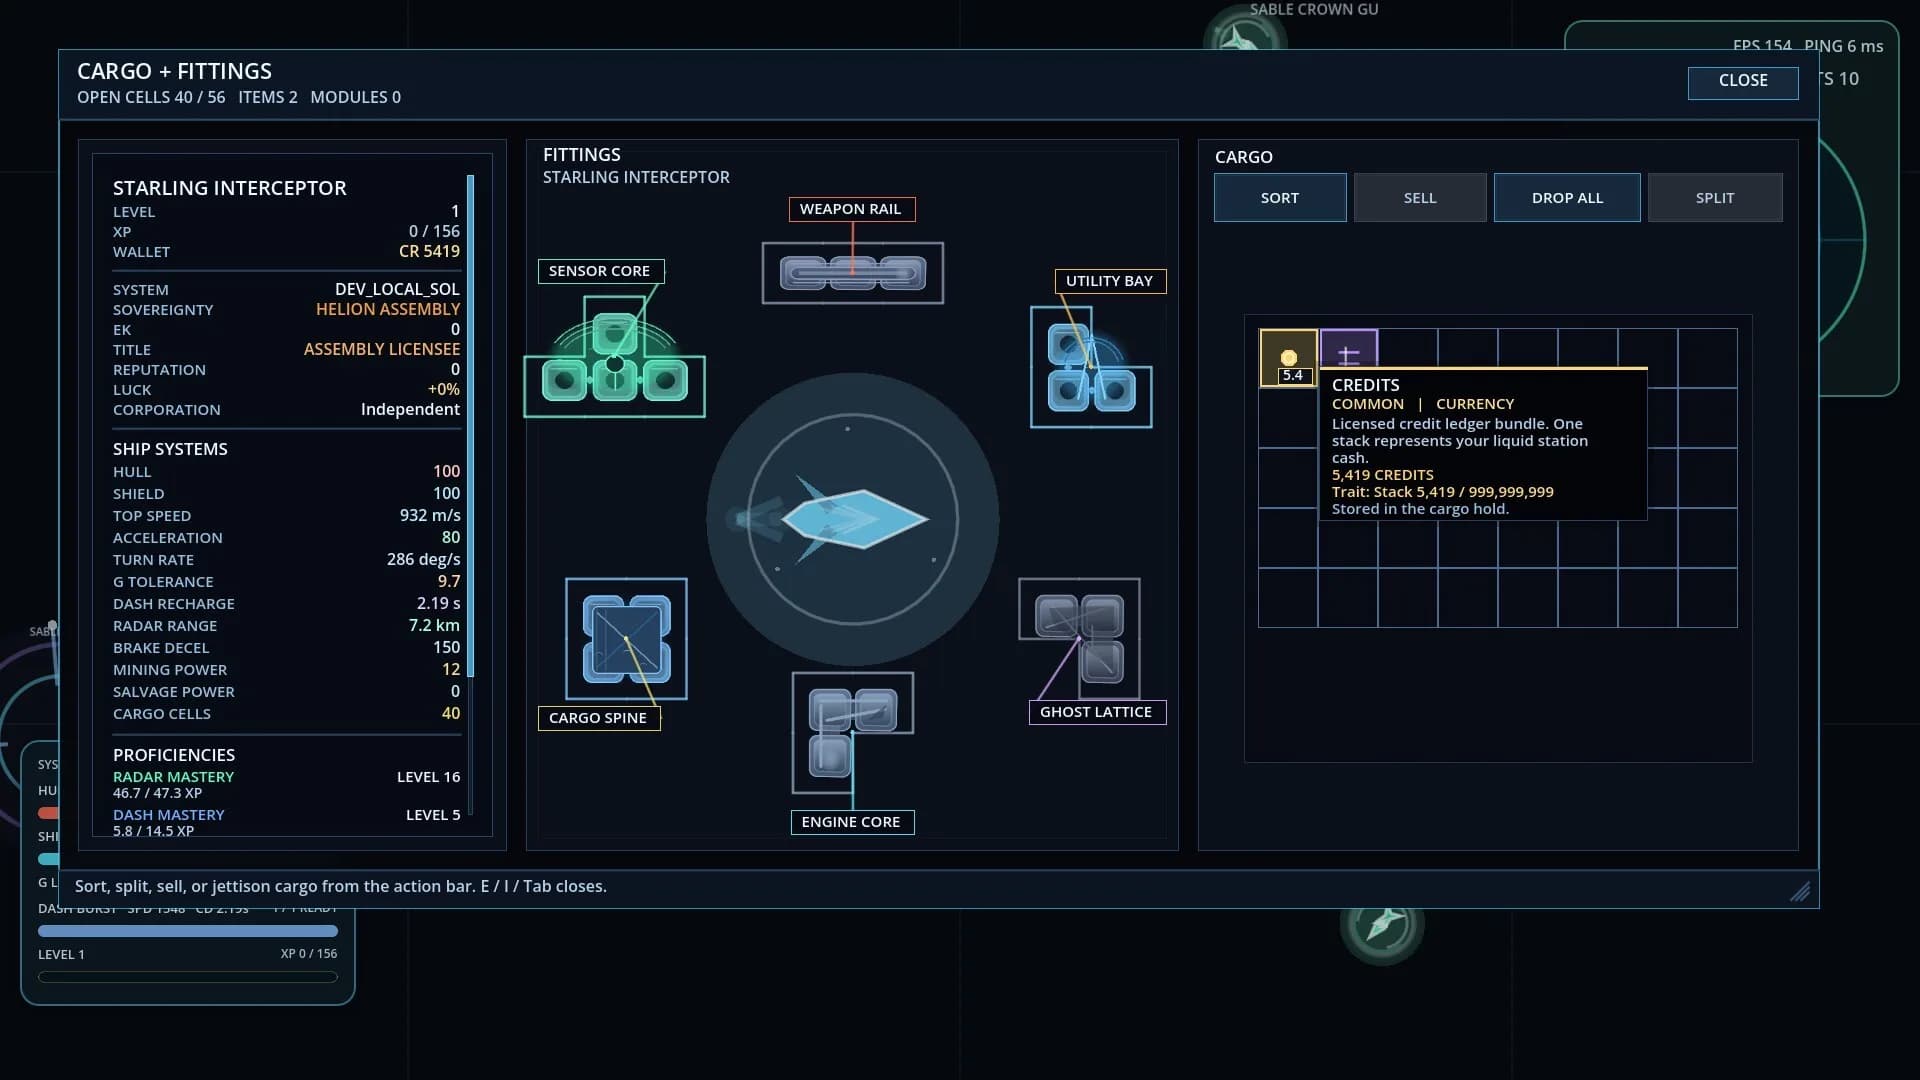The width and height of the screenshot is (1920, 1080).
Task: Click the Mining Power 12 value
Action: coord(451,670)
